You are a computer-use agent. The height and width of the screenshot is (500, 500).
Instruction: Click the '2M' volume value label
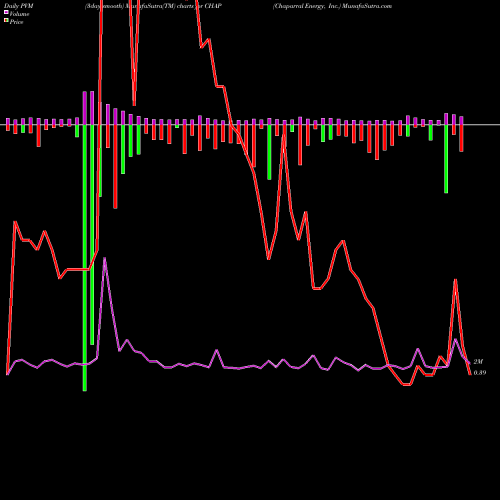tap(478, 362)
